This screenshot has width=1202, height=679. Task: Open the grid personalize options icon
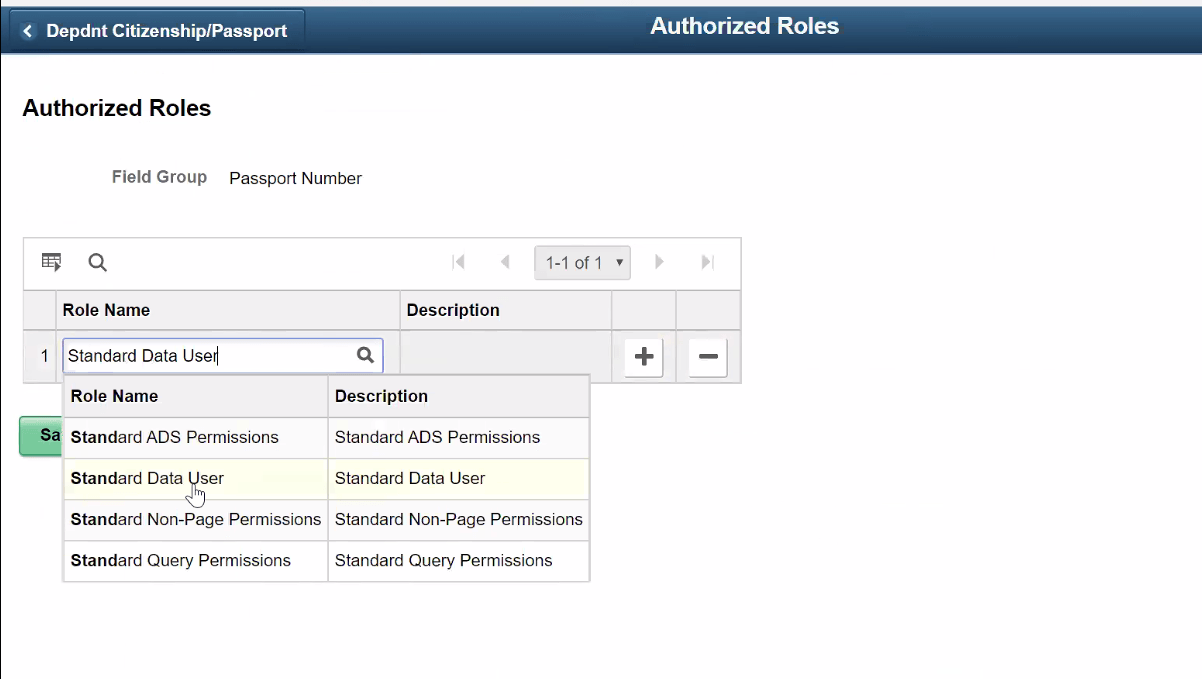tap(51, 262)
